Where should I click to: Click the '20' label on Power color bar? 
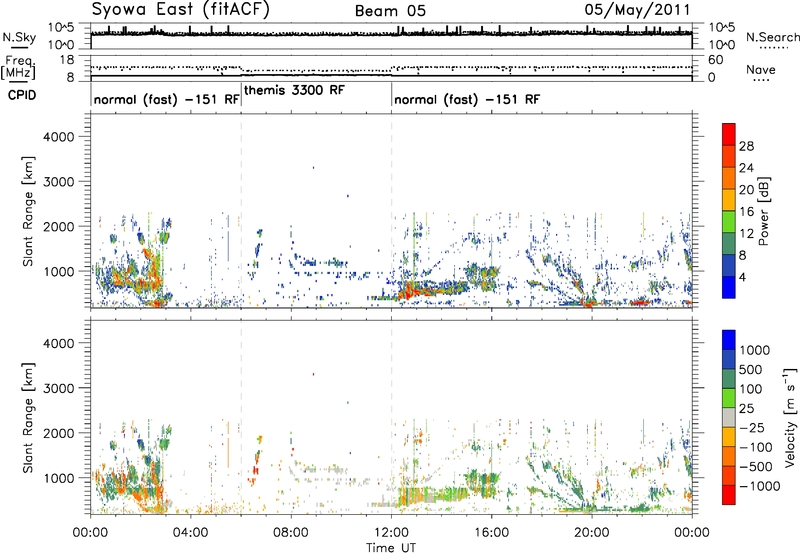coord(746,190)
